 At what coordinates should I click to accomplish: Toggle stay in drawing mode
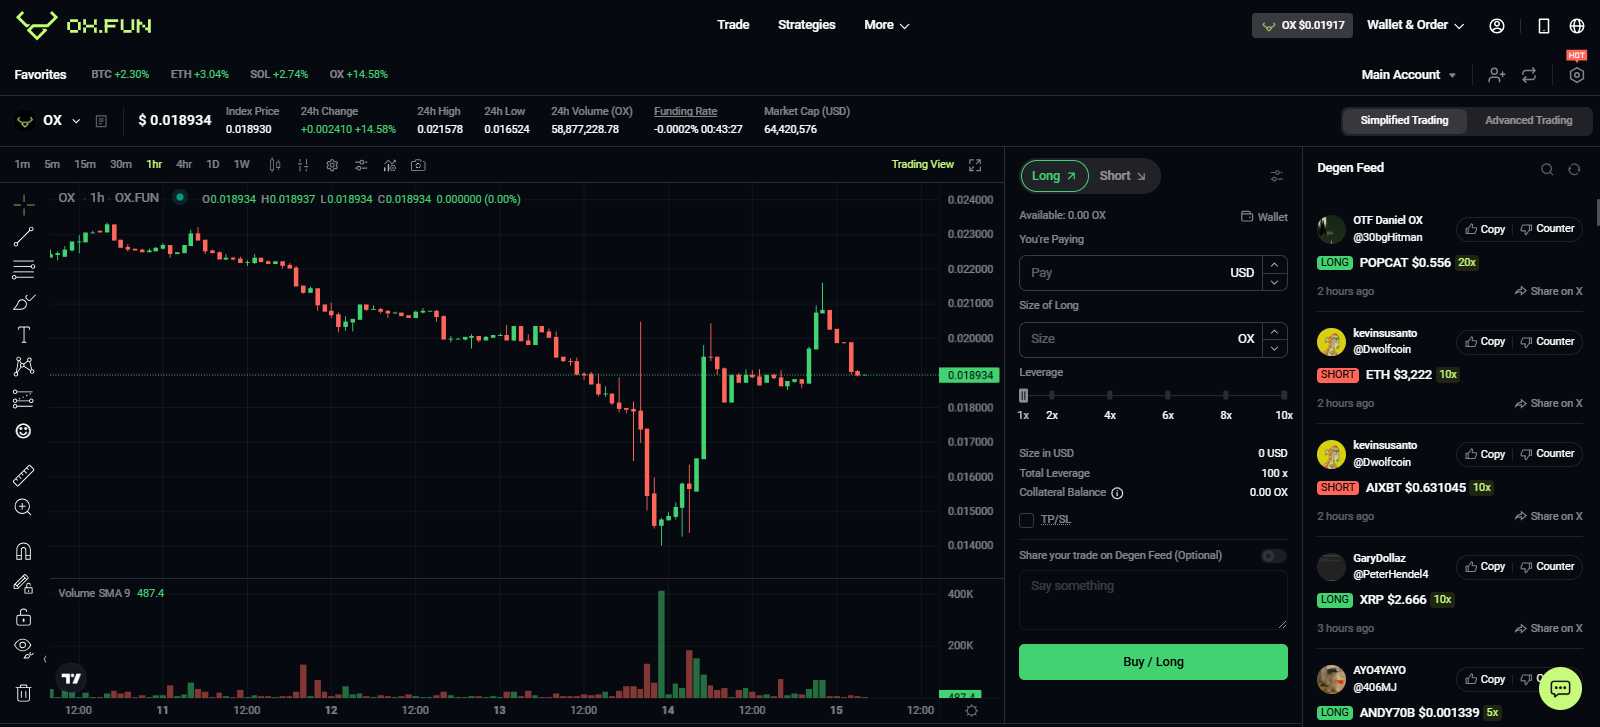click(24, 584)
